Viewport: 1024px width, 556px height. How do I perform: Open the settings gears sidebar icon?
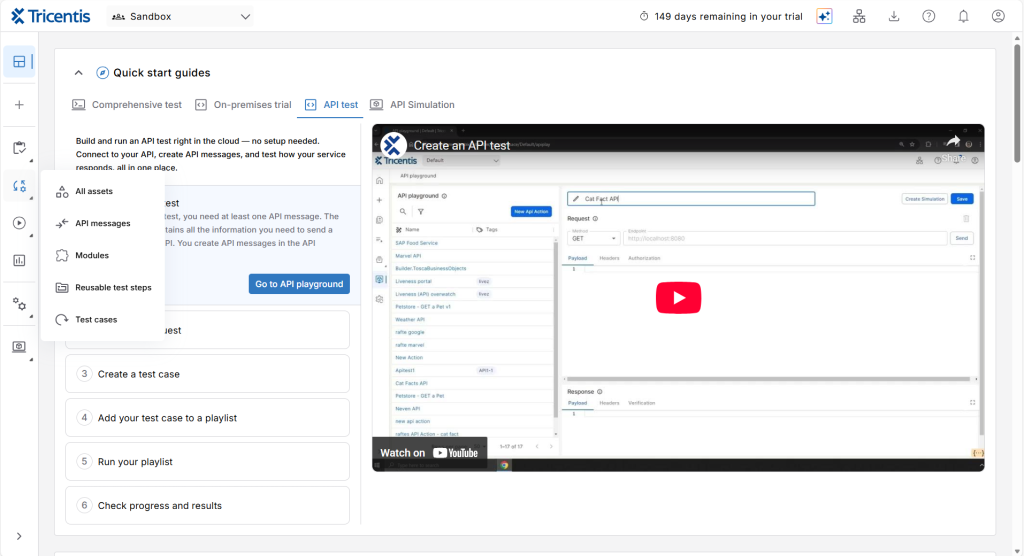tap(20, 304)
